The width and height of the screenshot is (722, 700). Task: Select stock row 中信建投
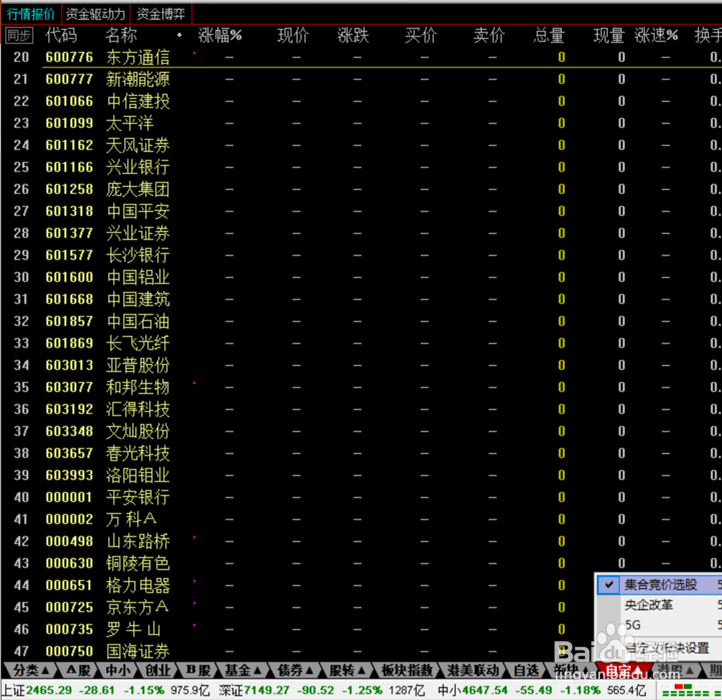tap(361, 101)
